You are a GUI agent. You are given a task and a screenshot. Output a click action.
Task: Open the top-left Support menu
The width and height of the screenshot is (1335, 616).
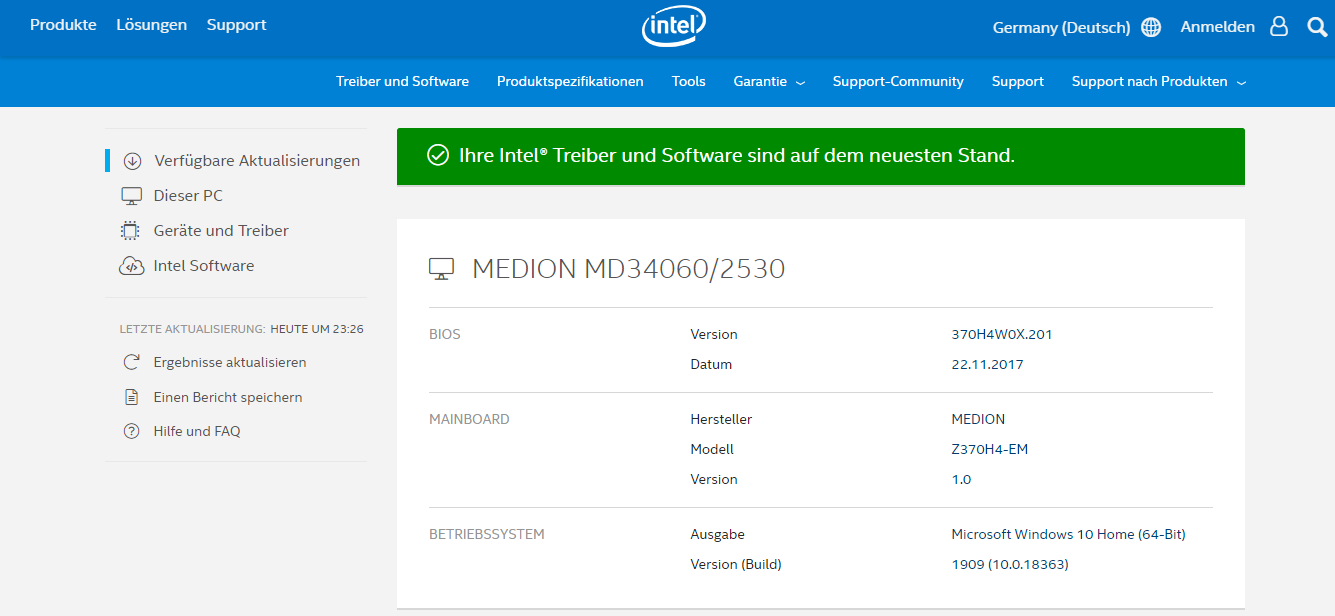236,25
